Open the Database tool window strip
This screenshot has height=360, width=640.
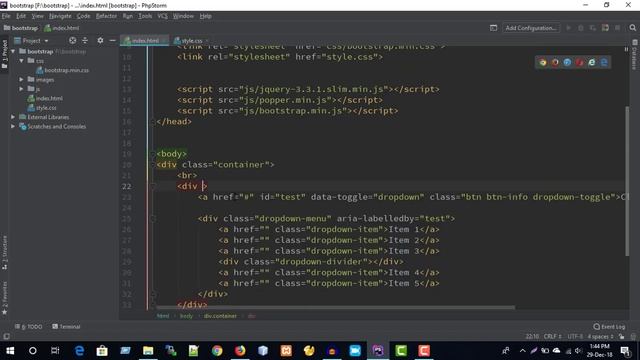click(635, 54)
